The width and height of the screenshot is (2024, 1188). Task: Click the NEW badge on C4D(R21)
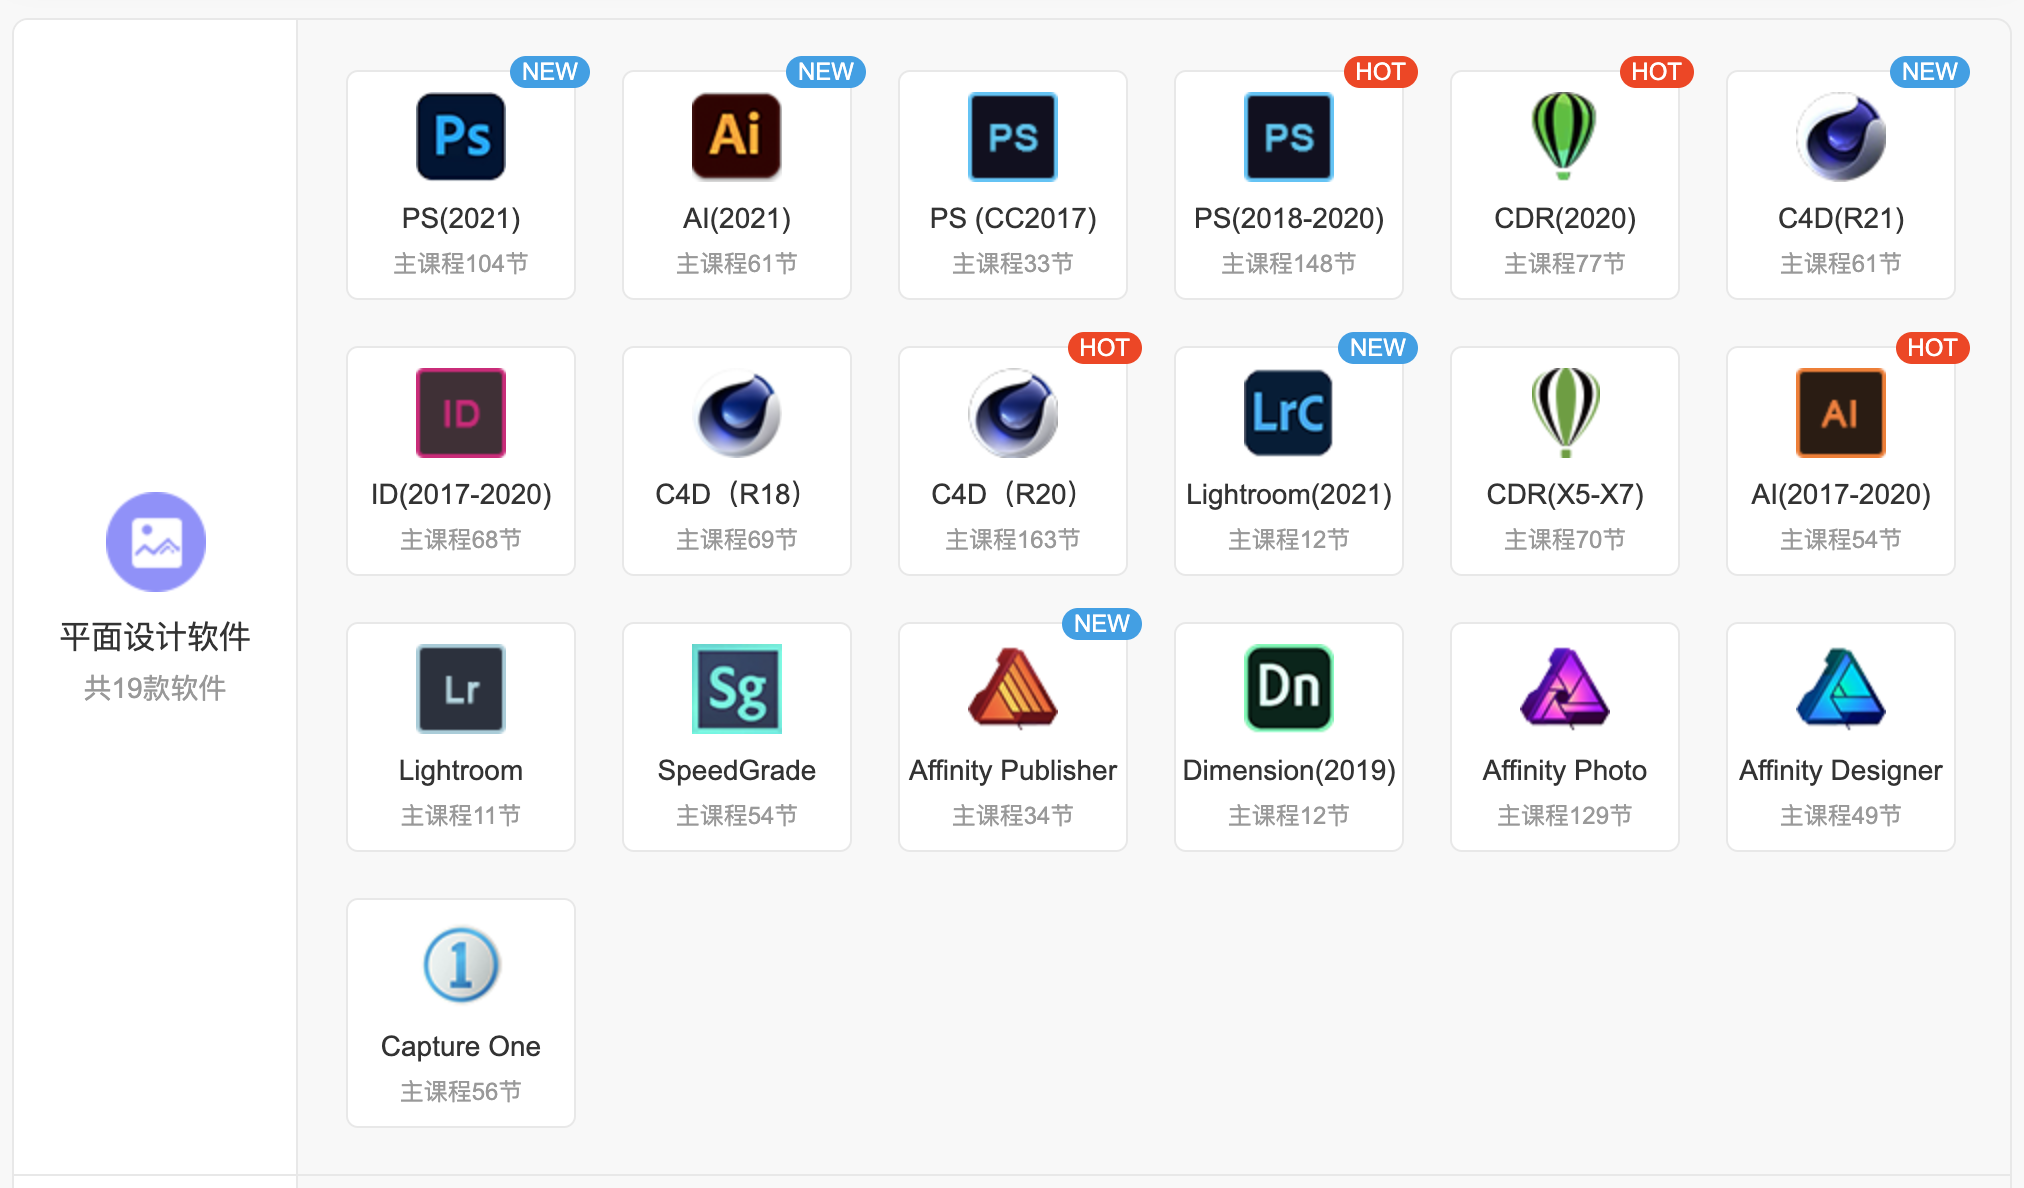point(1930,72)
